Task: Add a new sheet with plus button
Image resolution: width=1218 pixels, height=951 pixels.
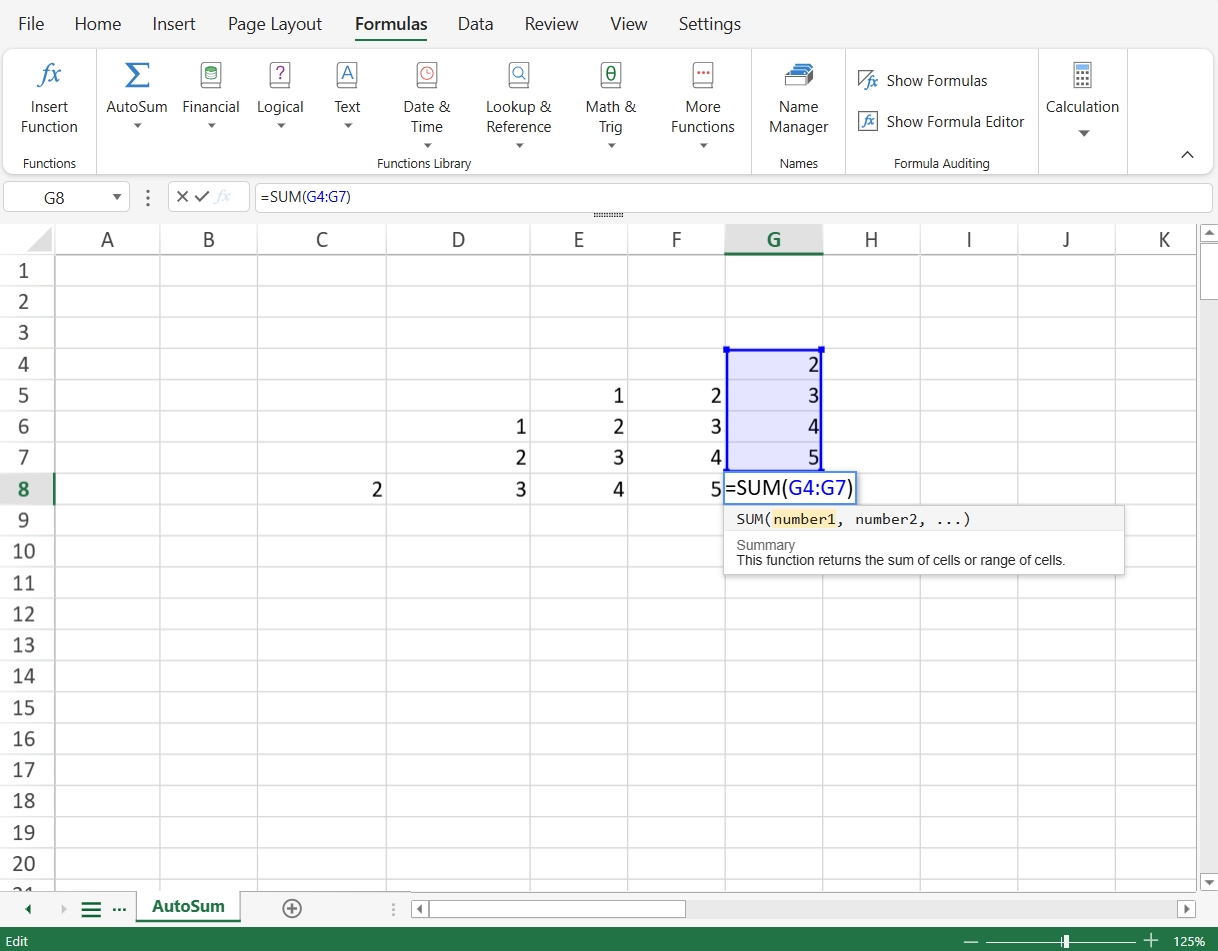Action: (292, 908)
